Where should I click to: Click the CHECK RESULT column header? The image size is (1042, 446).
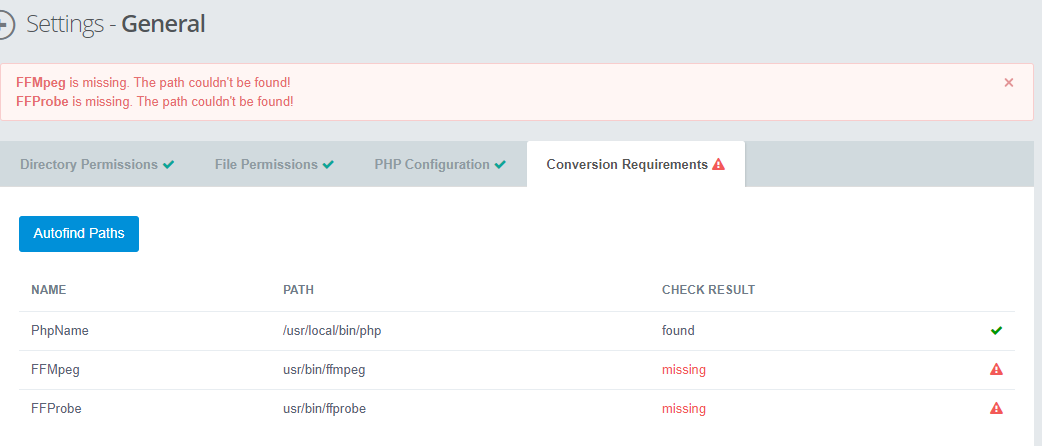tap(708, 290)
